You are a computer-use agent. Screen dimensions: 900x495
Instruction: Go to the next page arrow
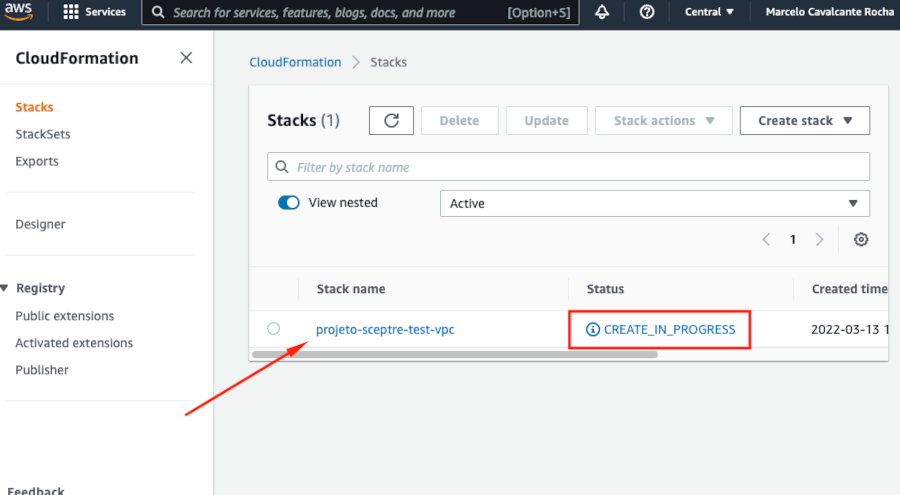tap(819, 240)
